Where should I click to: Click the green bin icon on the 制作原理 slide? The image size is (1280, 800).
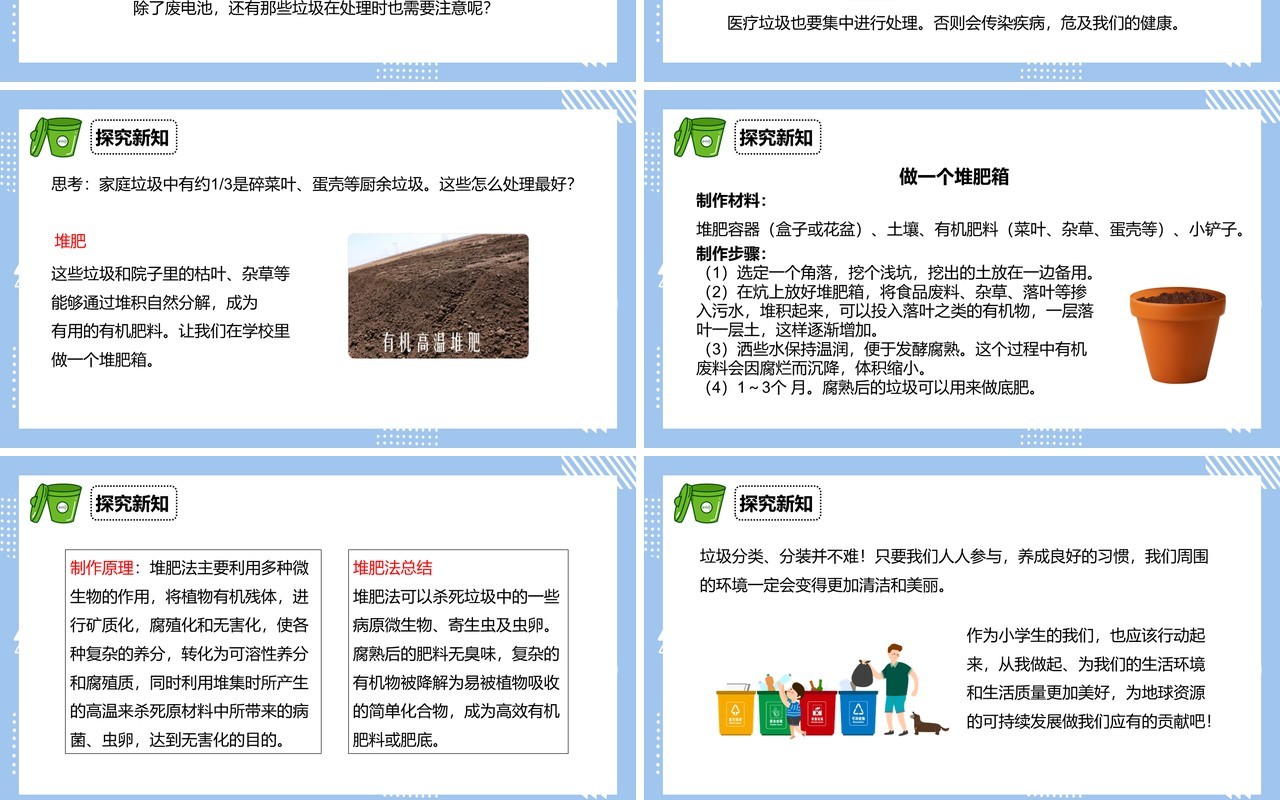[55, 503]
